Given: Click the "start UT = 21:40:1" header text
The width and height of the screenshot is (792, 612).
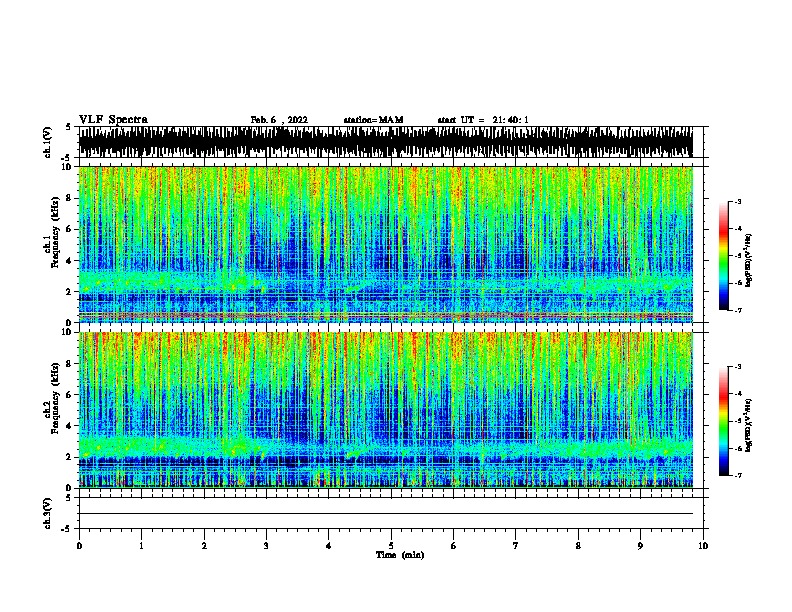Looking at the screenshot, I should point(482,120).
